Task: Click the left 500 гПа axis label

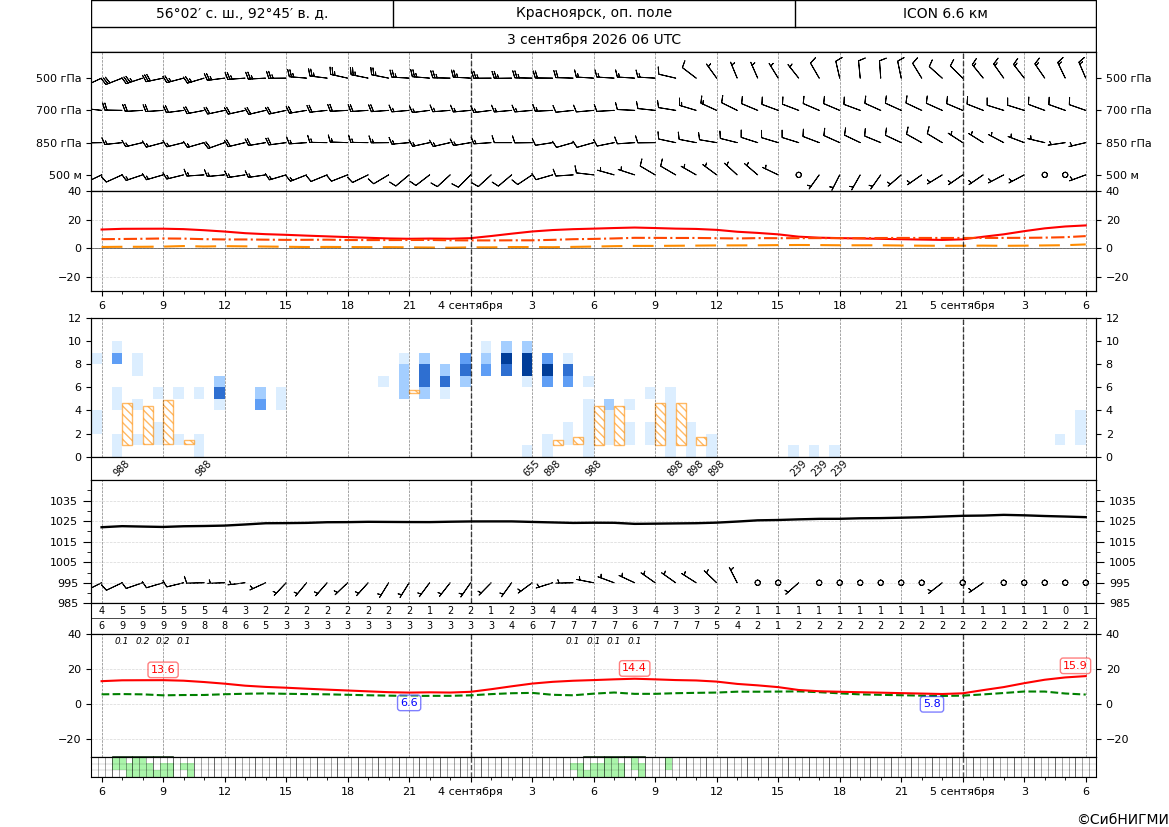Action: click(58, 78)
